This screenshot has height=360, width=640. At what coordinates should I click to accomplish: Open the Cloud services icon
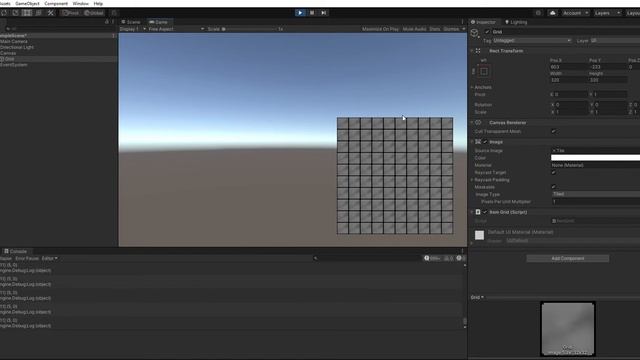[553, 13]
